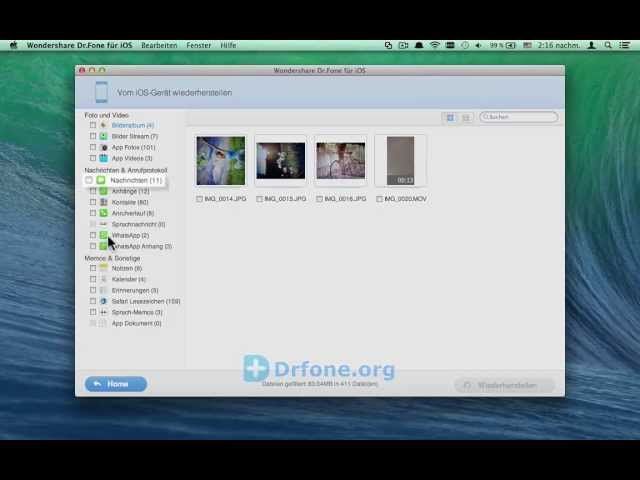
Task: Check the Notizen checkbox
Action: (93, 268)
